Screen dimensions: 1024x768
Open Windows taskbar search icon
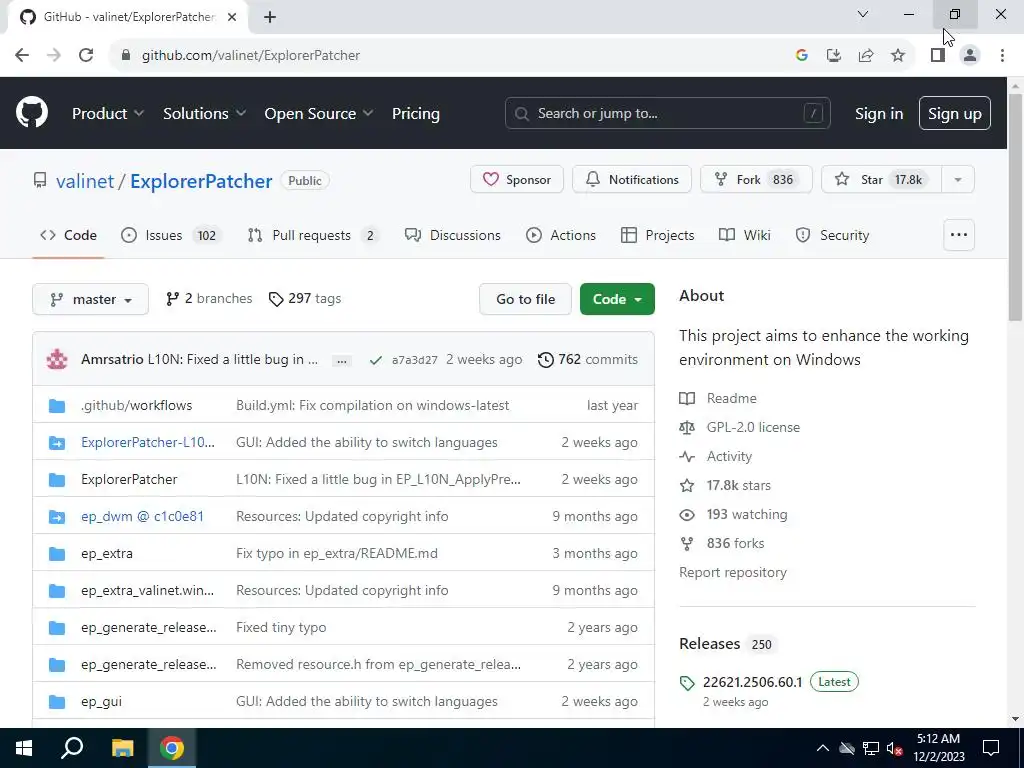[72, 748]
